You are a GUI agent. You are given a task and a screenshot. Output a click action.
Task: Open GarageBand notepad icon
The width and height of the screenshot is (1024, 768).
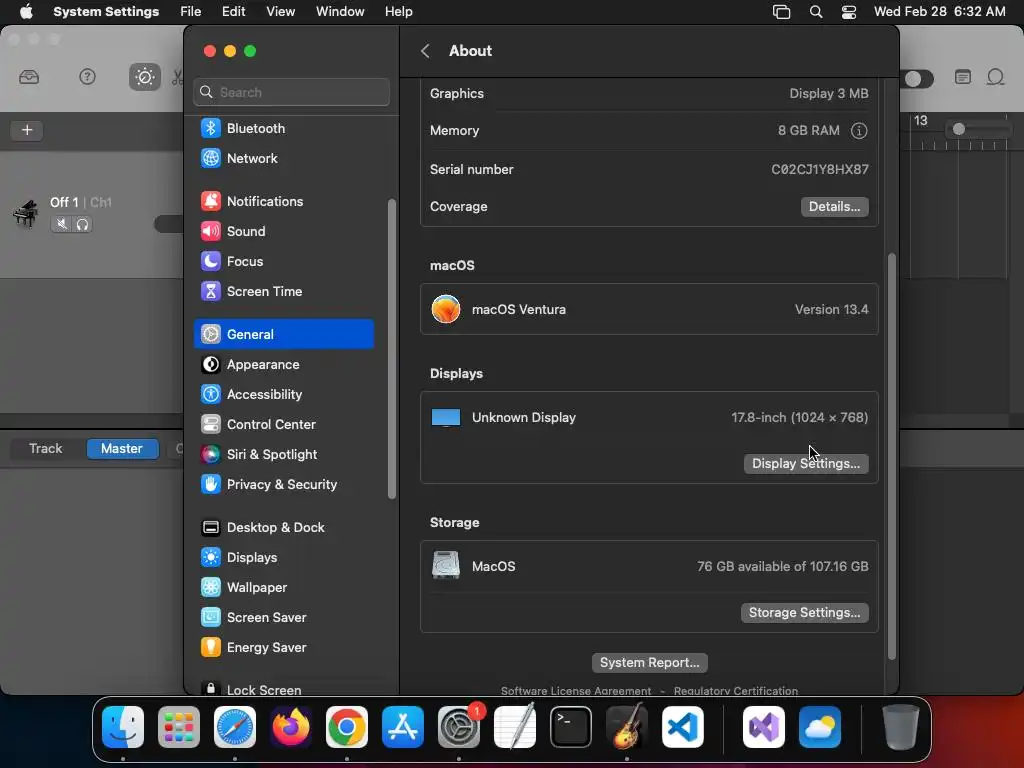pos(963,77)
